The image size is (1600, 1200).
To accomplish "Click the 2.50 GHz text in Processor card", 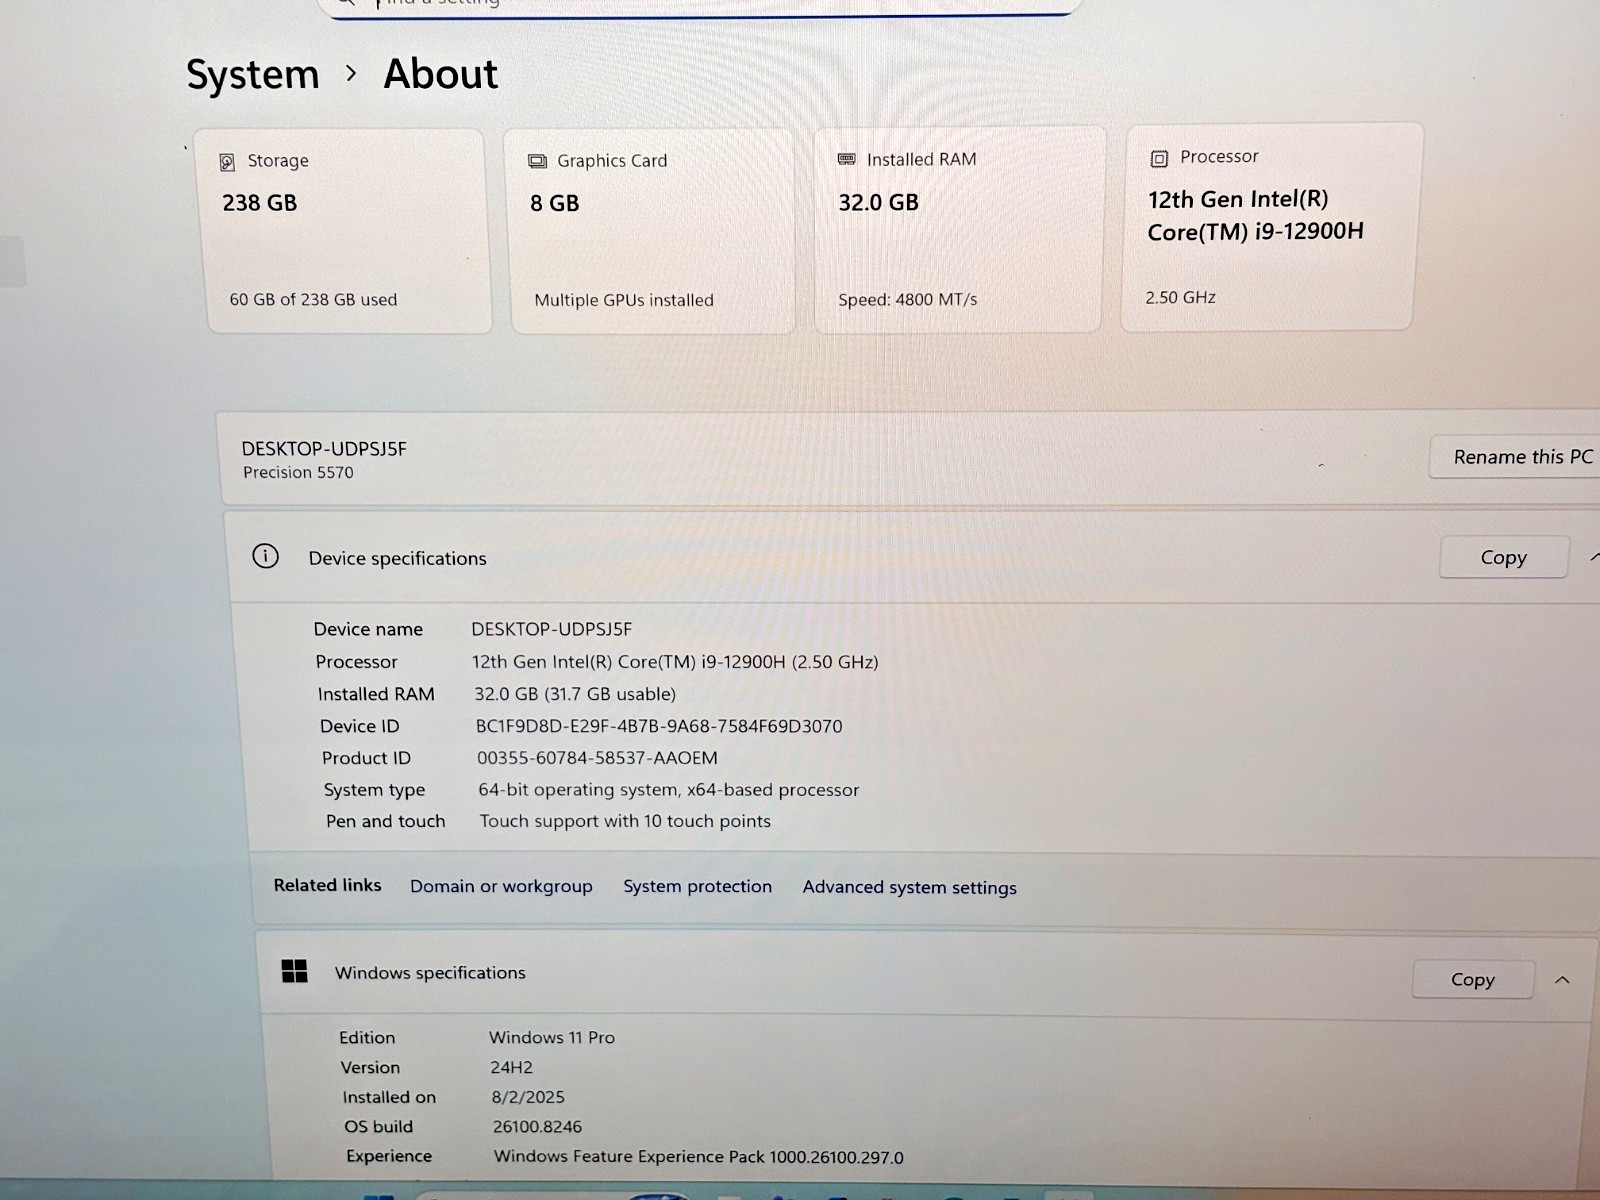I will (1180, 297).
